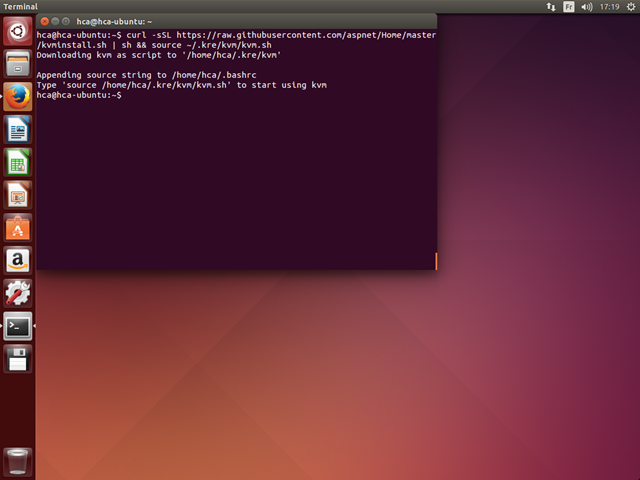Click the line starting 'Type 'source'
The height and width of the screenshot is (480, 640).
[x=182, y=85]
